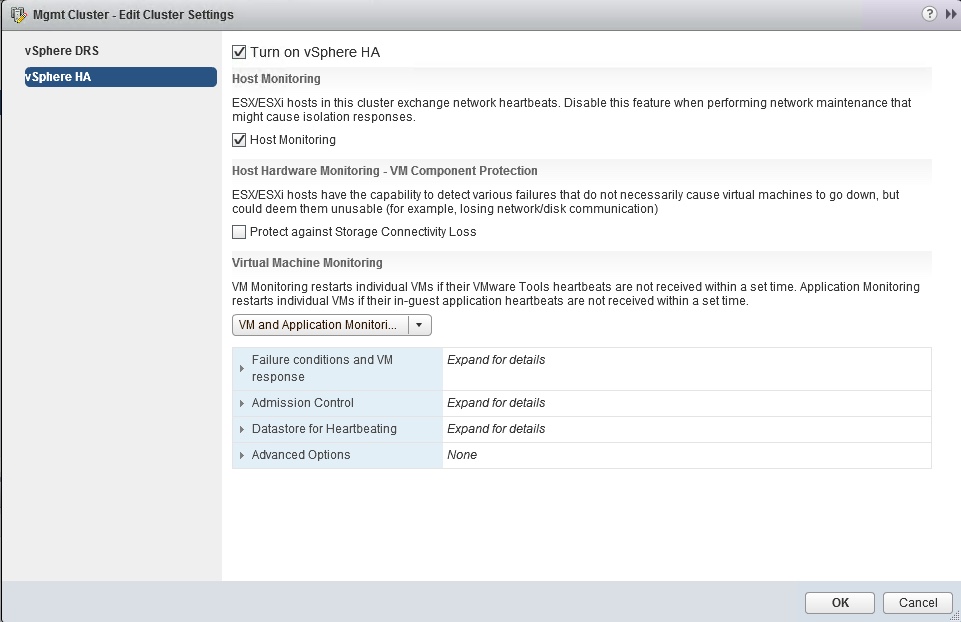Click the None value for Advanced Options
Image resolution: width=961 pixels, height=622 pixels.
pyautogui.click(x=462, y=455)
